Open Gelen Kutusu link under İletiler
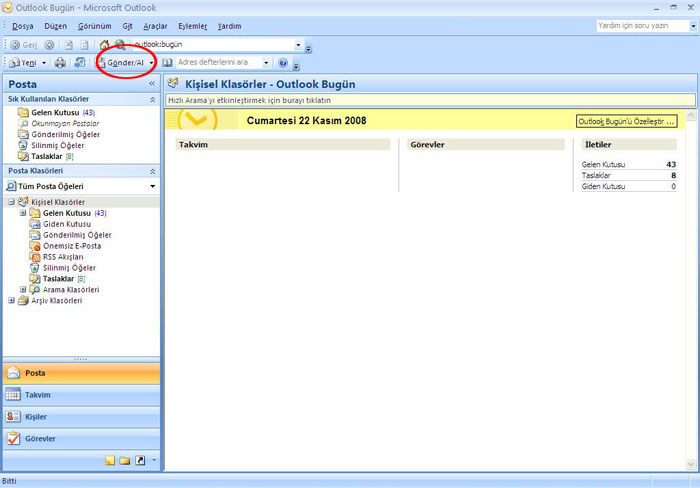Viewport: 700px width, 488px height. point(603,164)
